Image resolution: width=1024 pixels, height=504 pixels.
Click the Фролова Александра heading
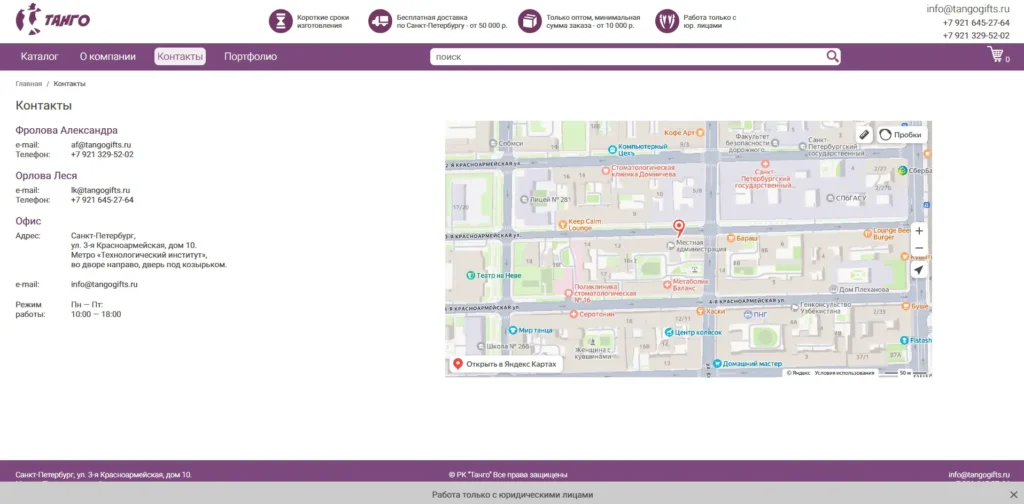point(67,130)
